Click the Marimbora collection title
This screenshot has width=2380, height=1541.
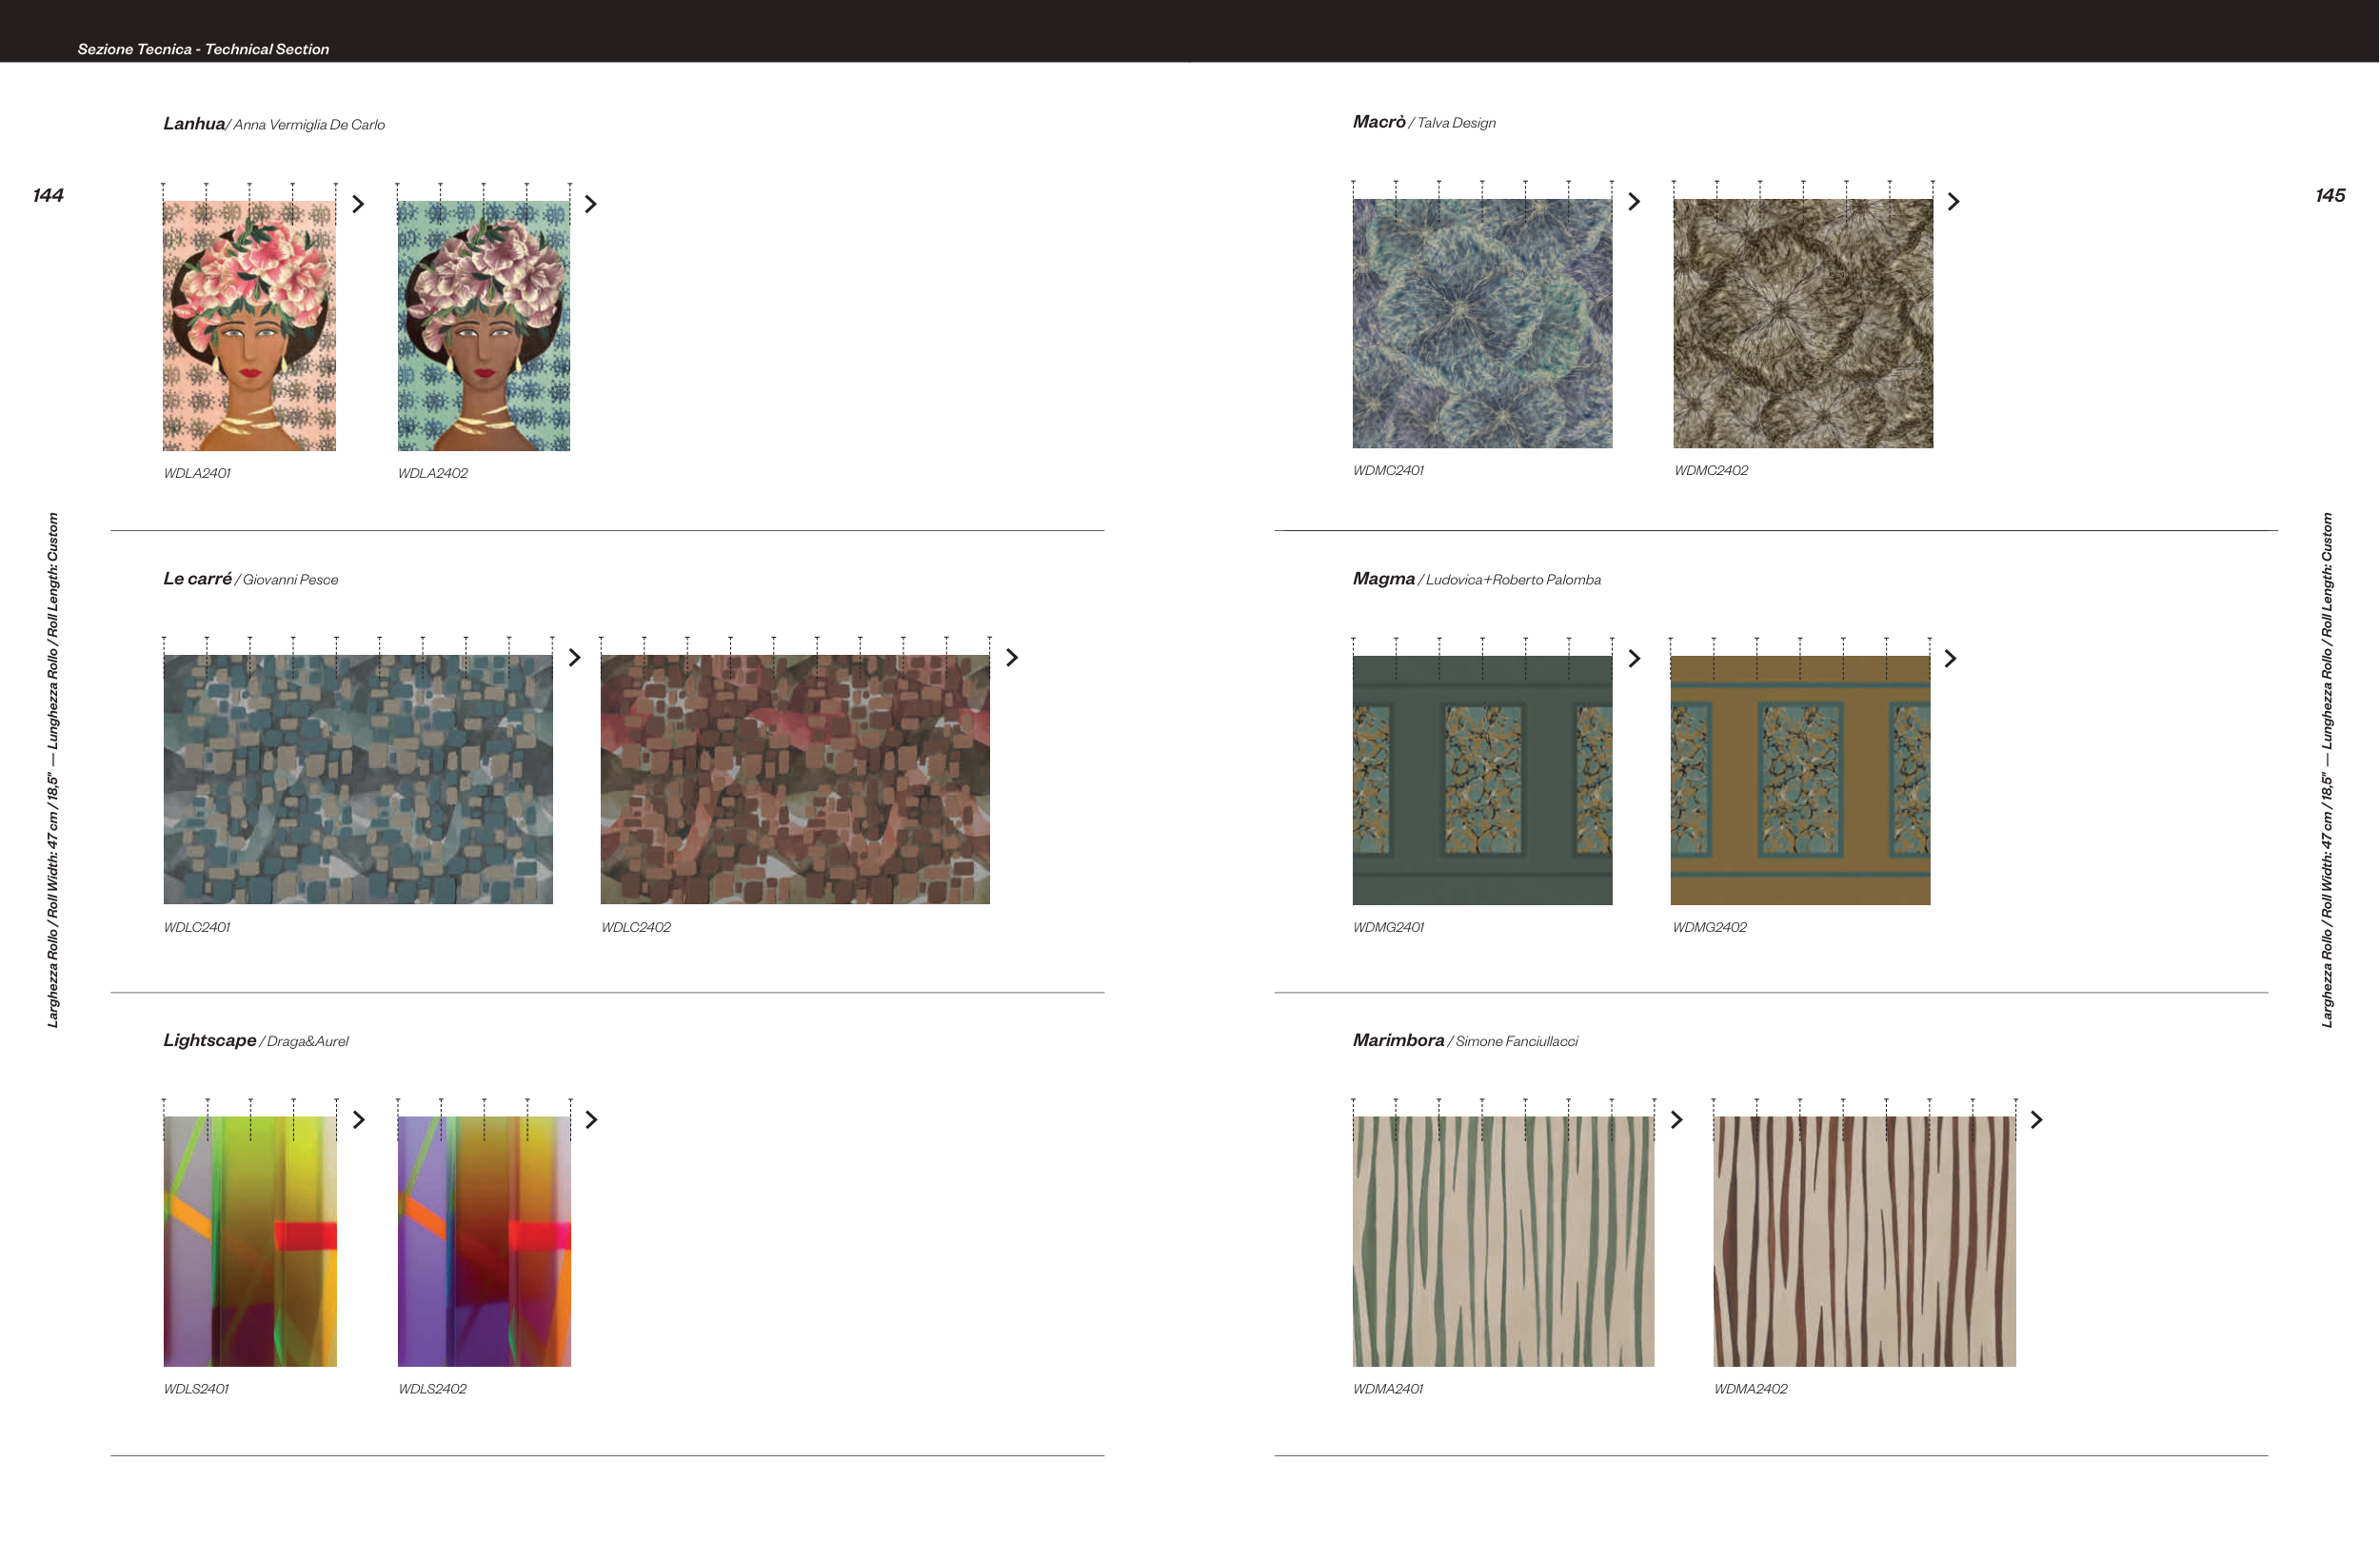1398,1040
